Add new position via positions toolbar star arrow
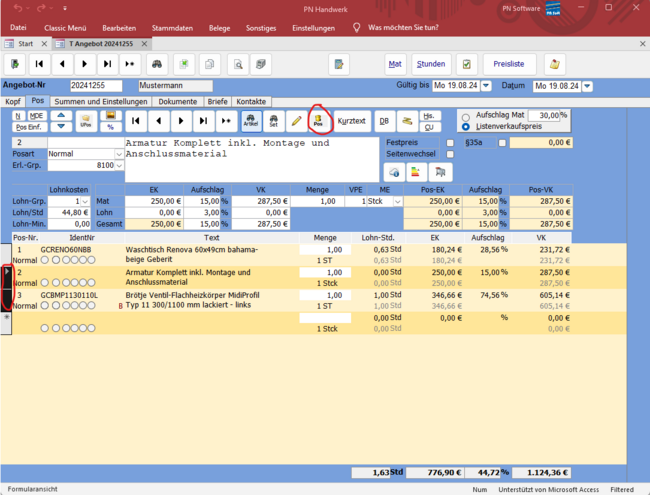The image size is (650, 495). click(226, 121)
